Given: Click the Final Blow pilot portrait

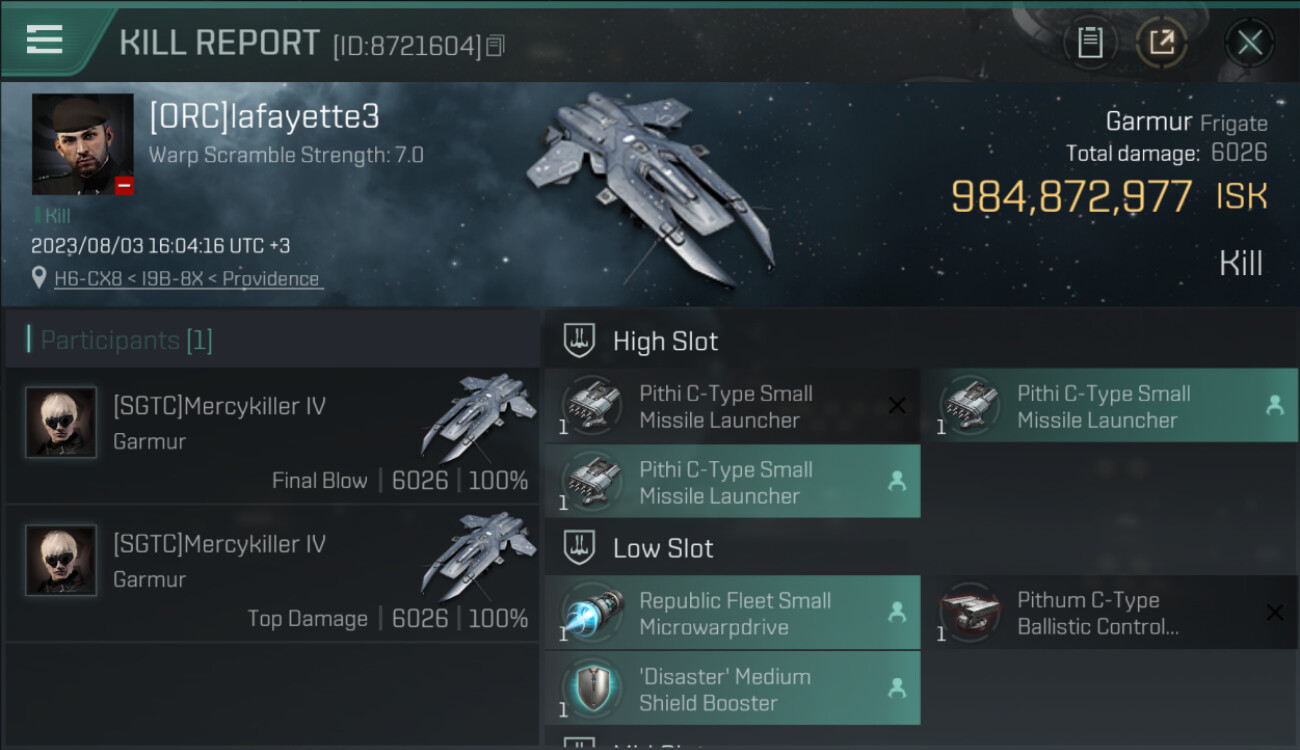Looking at the screenshot, I should coord(61,422).
